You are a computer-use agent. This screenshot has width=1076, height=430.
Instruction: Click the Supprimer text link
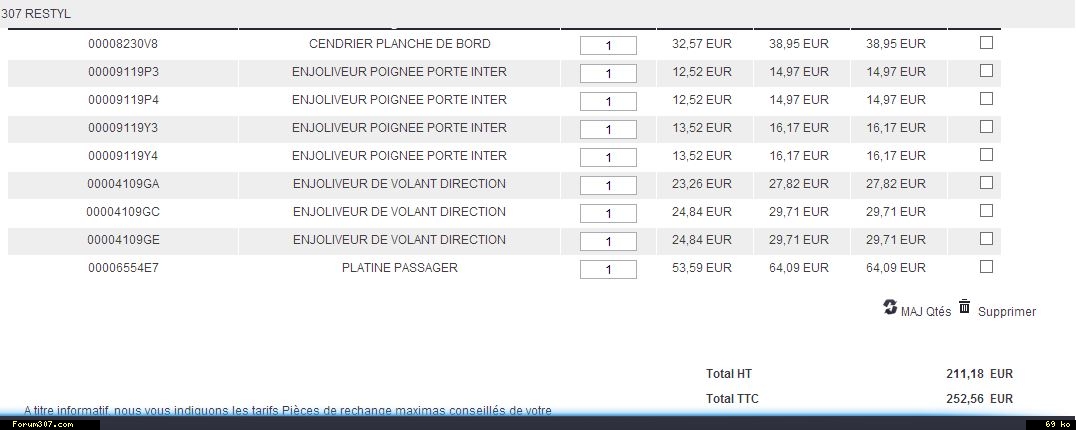1007,312
